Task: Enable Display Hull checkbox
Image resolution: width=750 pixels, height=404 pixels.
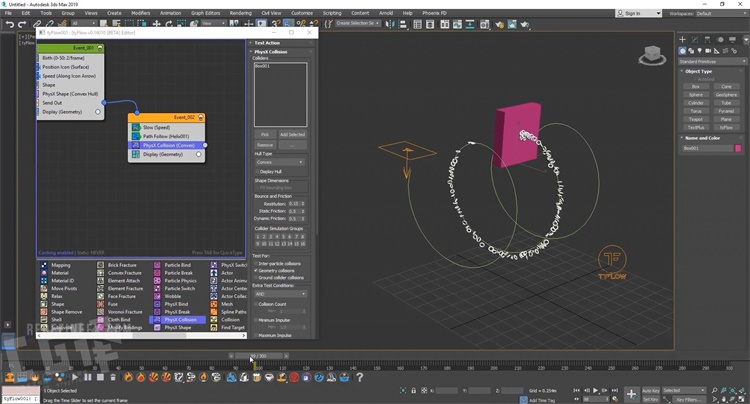Action: click(257, 171)
